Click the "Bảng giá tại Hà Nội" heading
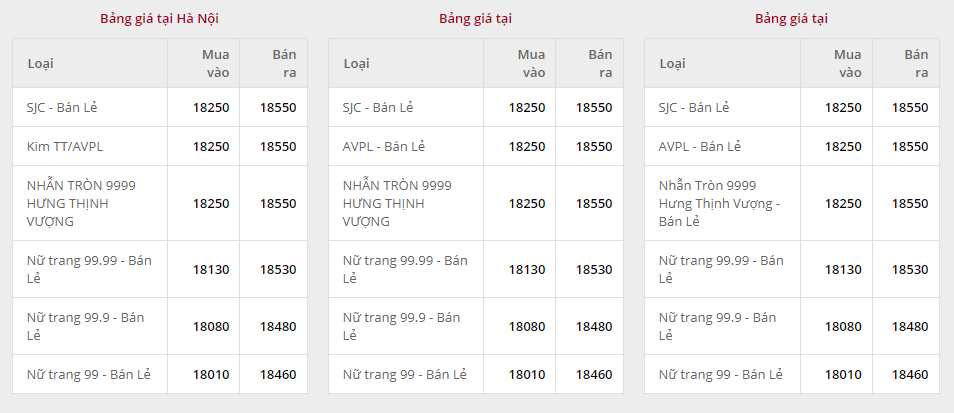The width and height of the screenshot is (954, 413). click(x=159, y=19)
